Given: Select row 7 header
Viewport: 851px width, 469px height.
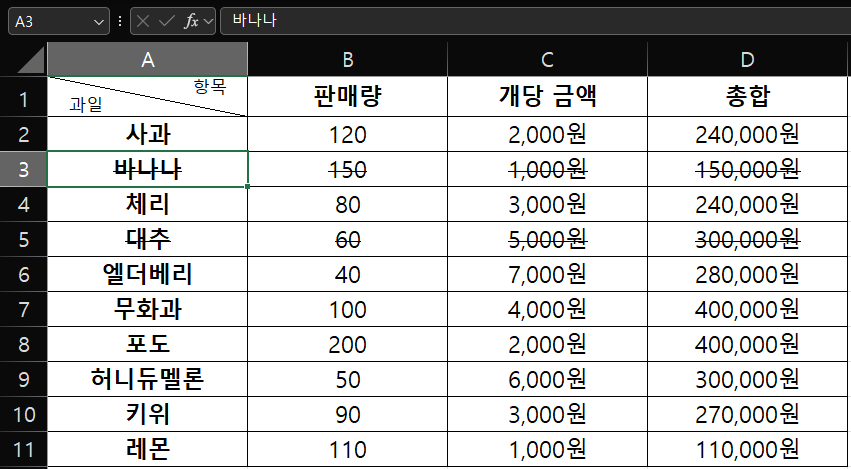Looking at the screenshot, I should 23,309.
